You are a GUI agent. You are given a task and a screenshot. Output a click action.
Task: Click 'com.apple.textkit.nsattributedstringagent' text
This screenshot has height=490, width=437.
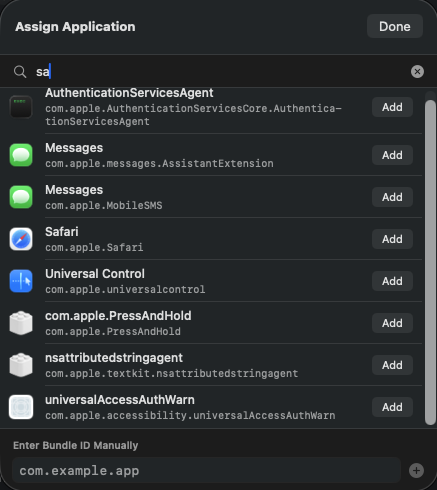tap(172, 373)
